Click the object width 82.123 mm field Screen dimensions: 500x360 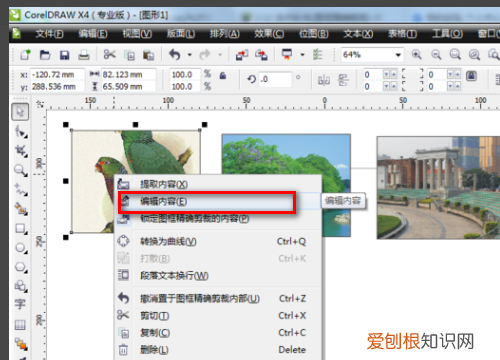coord(128,74)
